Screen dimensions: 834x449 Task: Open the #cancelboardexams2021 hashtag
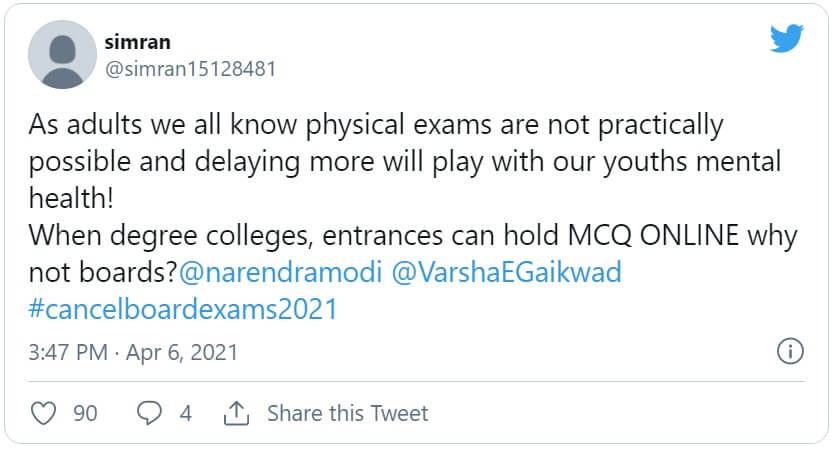(183, 309)
